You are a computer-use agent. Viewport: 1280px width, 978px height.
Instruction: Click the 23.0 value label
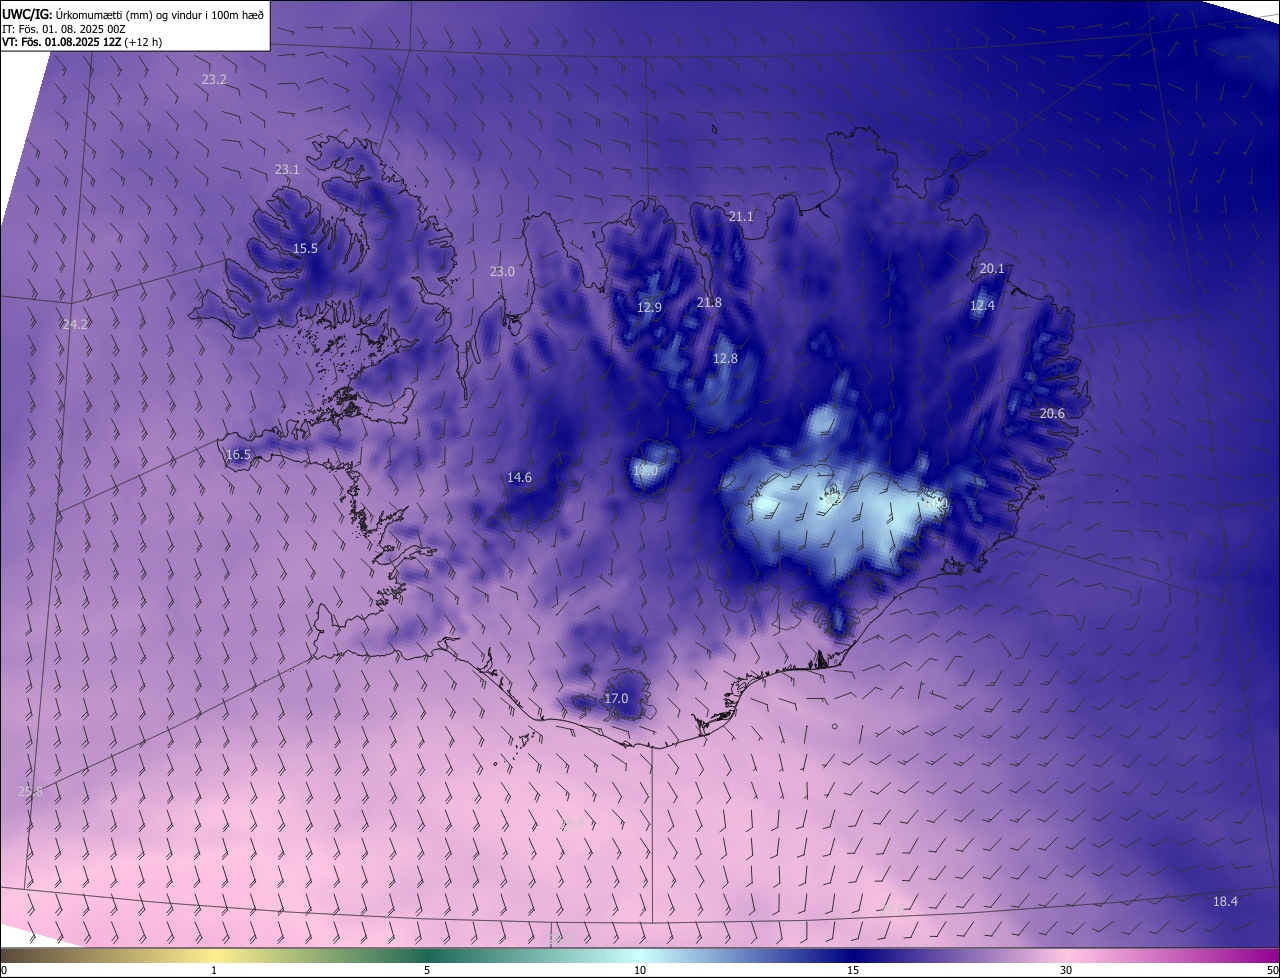tap(502, 272)
